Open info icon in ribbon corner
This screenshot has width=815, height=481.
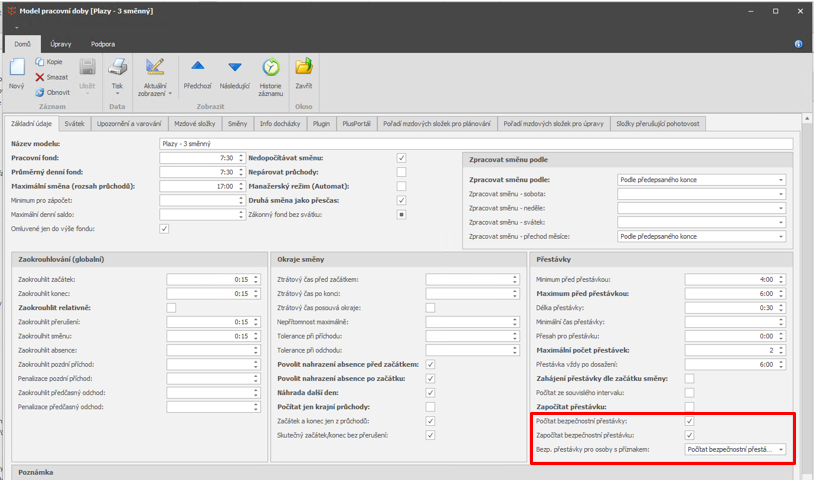point(798,44)
